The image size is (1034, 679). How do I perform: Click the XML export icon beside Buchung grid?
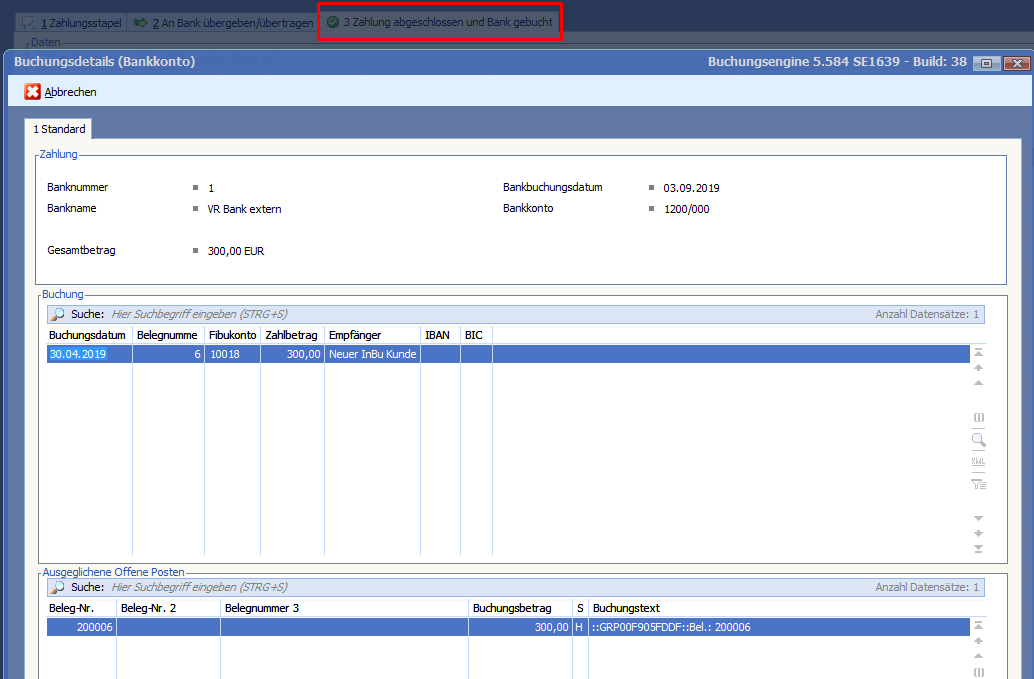(x=978, y=461)
